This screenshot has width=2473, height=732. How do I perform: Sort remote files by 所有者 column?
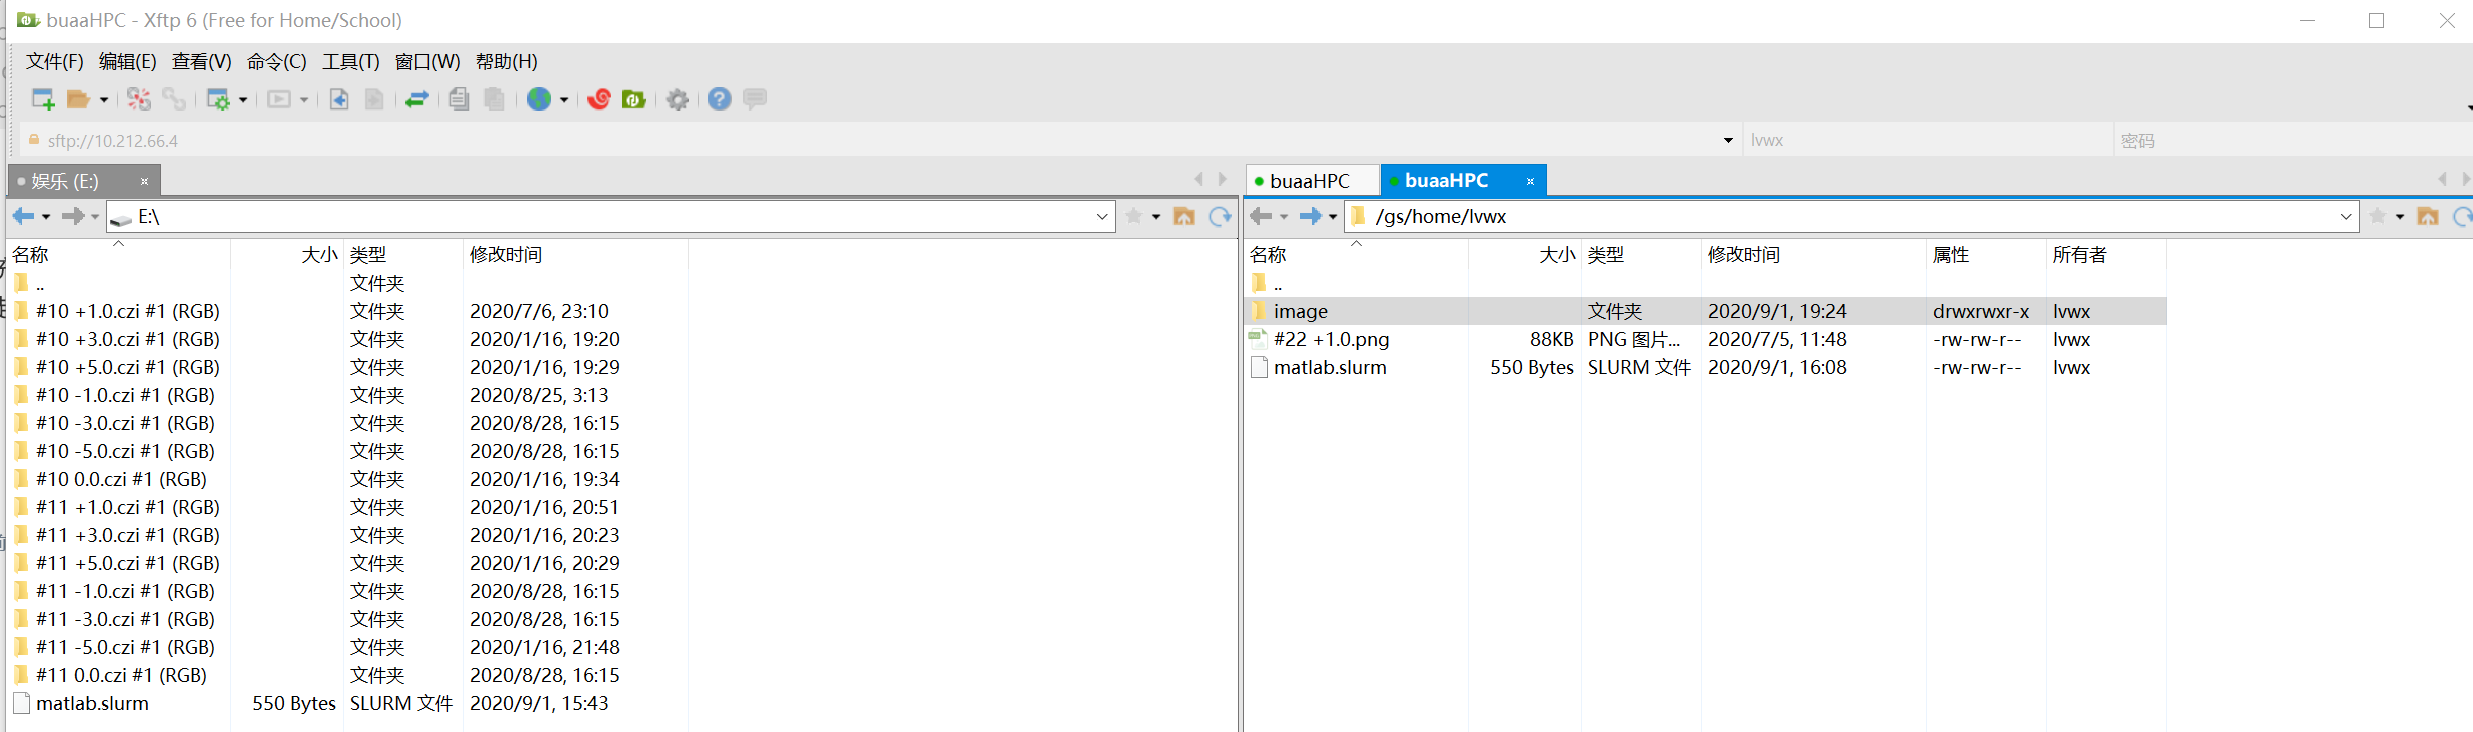[2106, 255]
